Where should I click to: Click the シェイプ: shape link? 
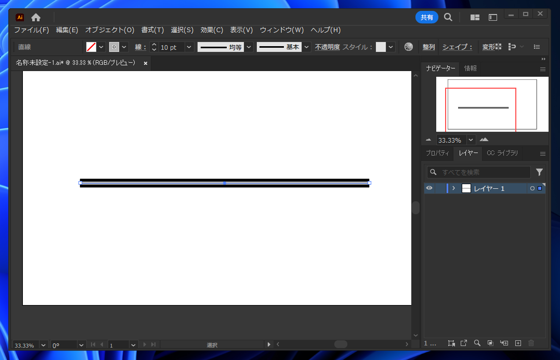pyautogui.click(x=458, y=47)
